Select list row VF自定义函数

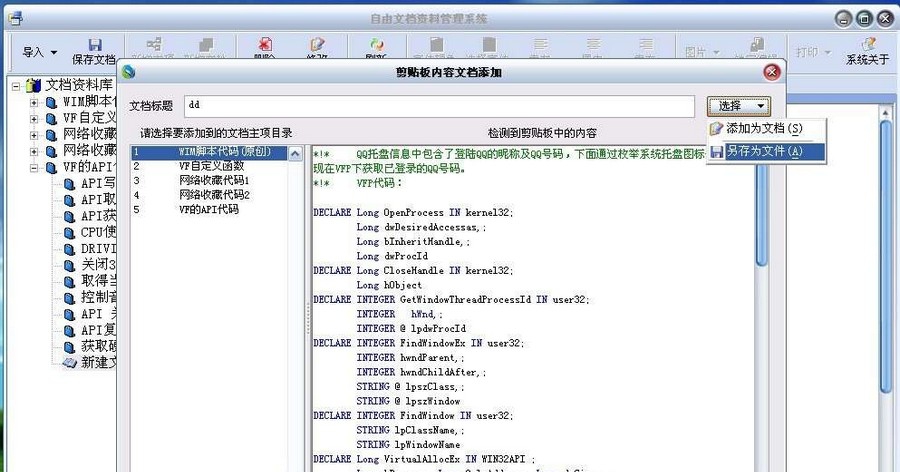[209, 167]
